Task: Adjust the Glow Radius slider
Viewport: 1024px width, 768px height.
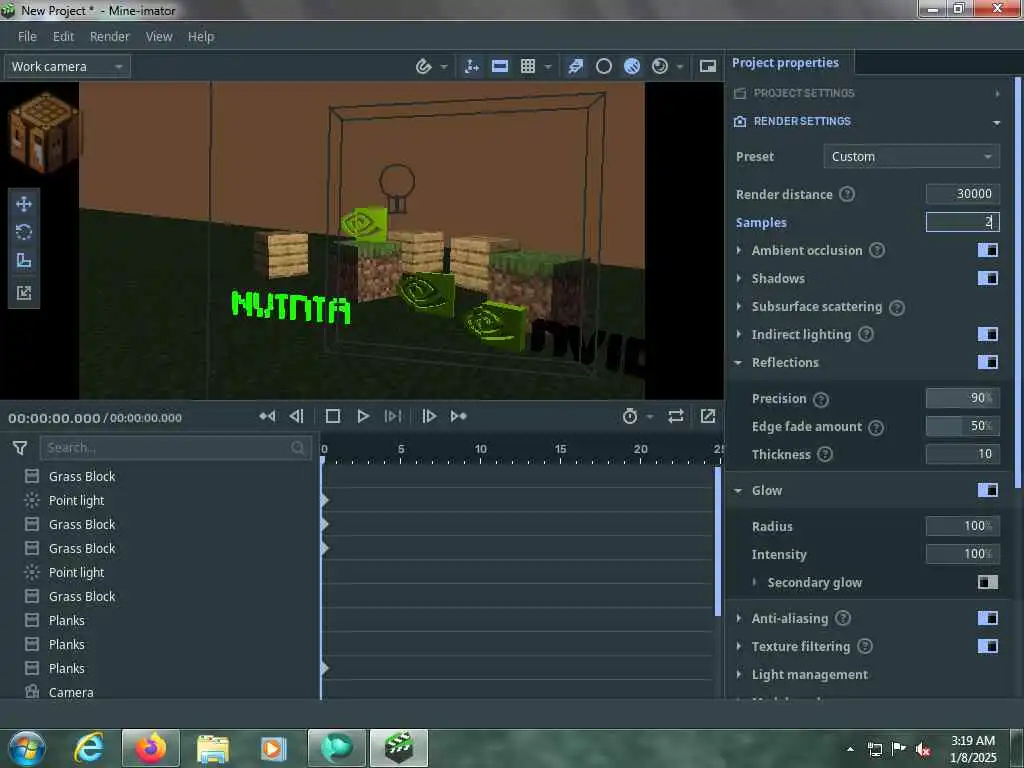Action: click(963, 526)
